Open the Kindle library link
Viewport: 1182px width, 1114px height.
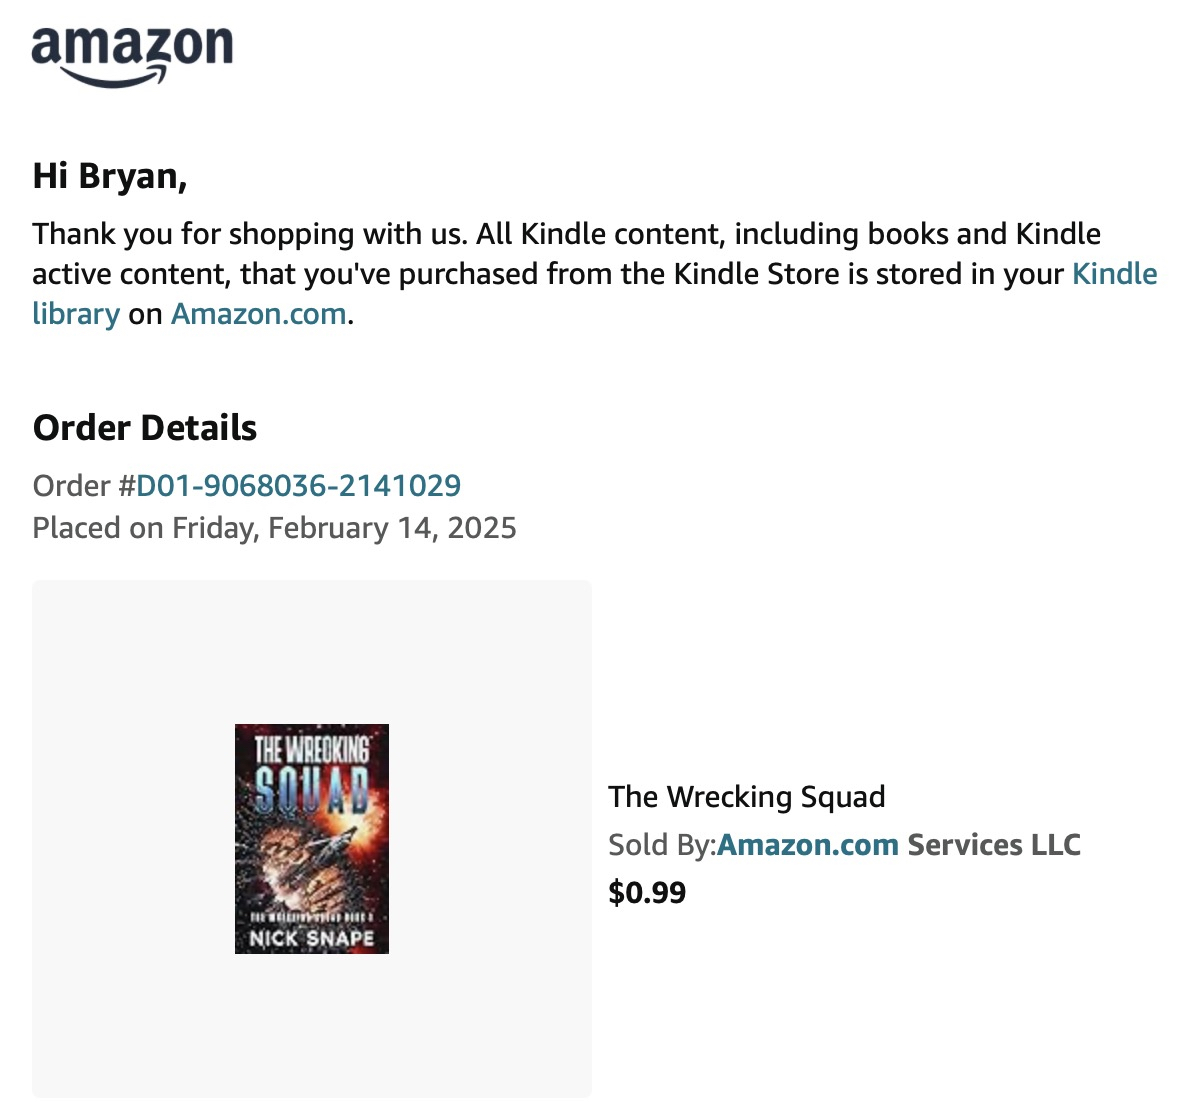click(1114, 274)
